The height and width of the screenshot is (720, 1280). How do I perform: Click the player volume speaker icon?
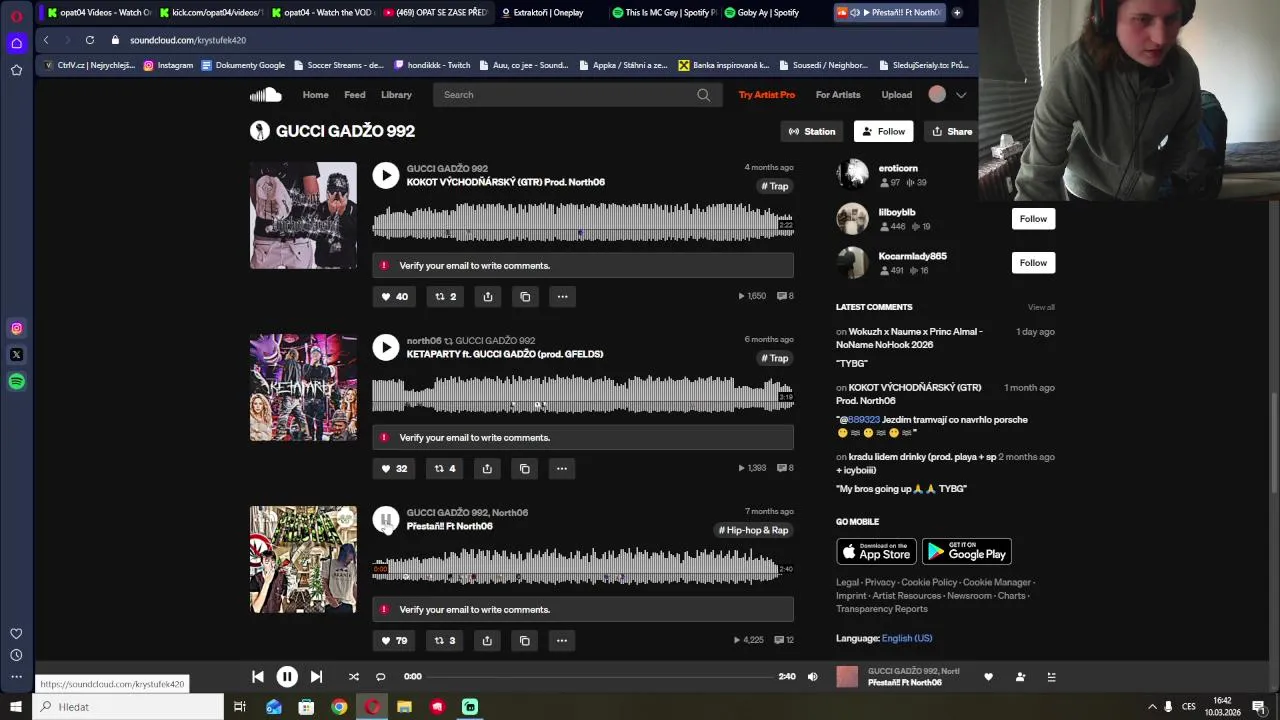click(x=812, y=677)
